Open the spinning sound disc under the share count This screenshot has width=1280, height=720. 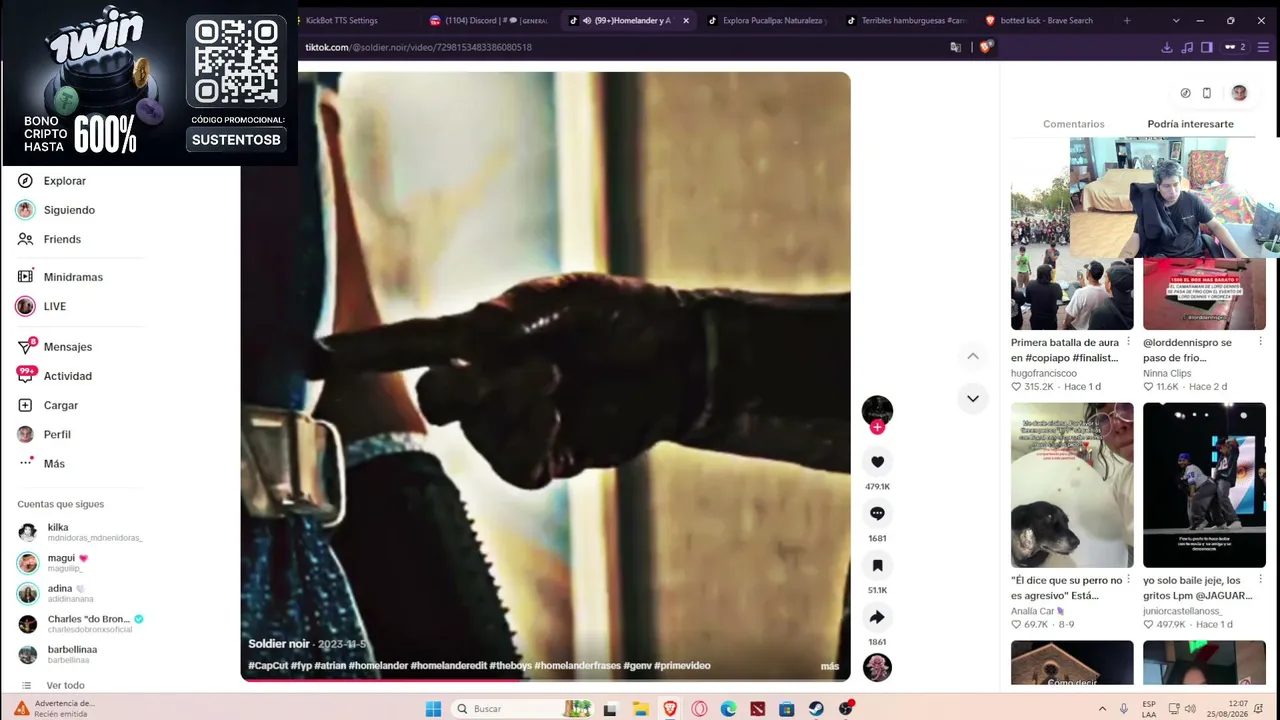[x=877, y=667]
